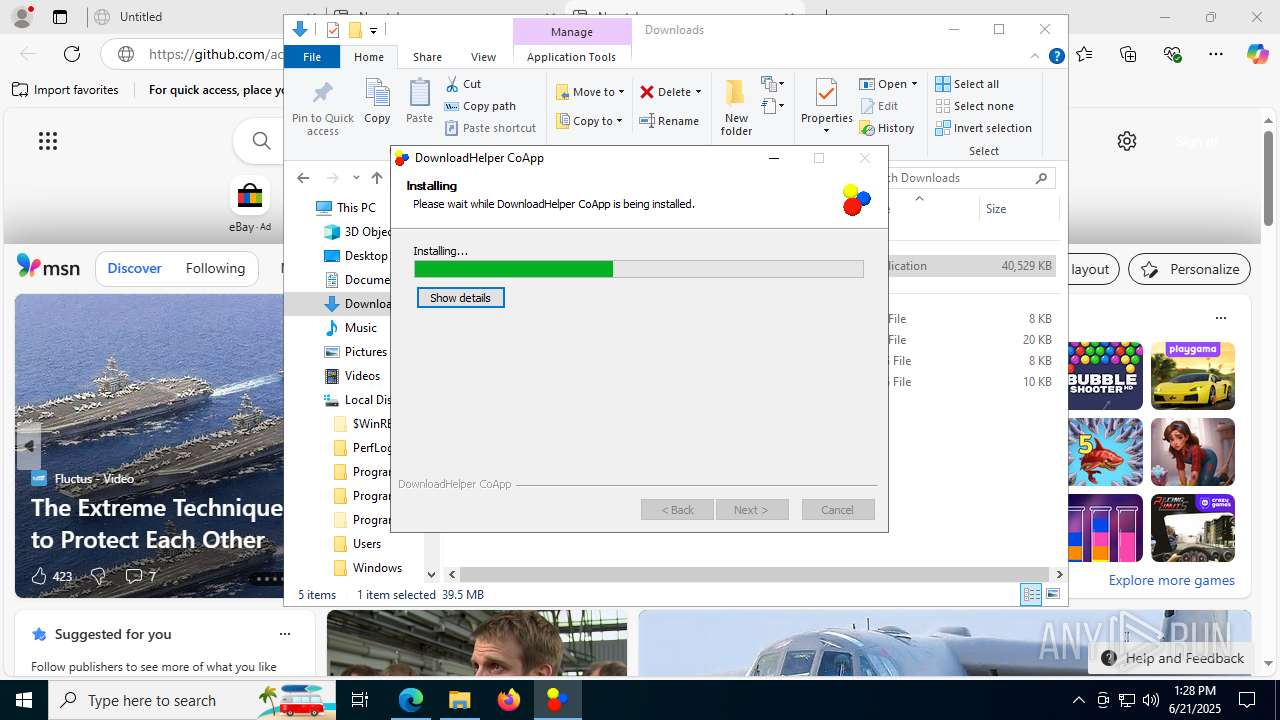
Task: Click Edge Copilot icon
Action: click(x=1257, y=54)
